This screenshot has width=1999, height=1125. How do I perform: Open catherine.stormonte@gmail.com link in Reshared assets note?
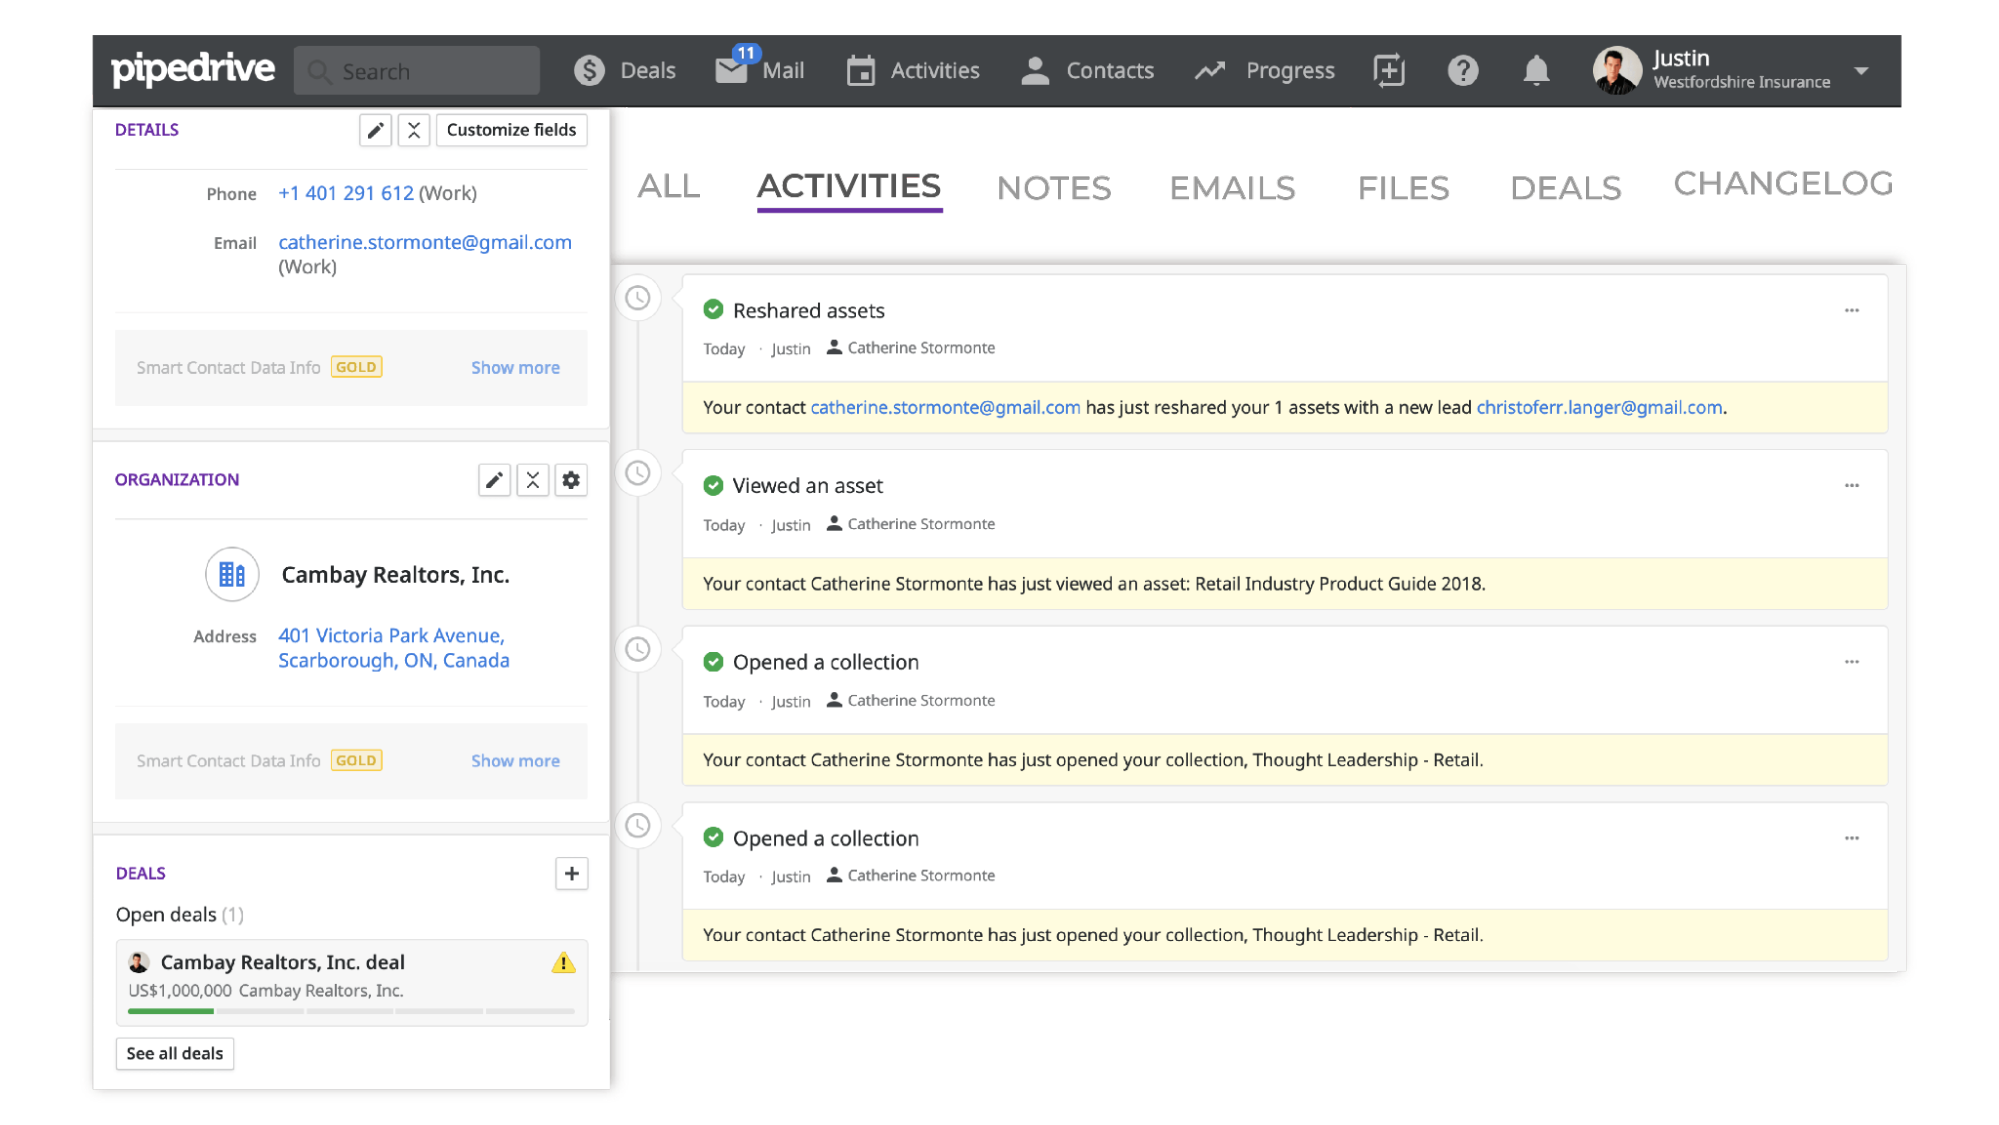coord(945,407)
